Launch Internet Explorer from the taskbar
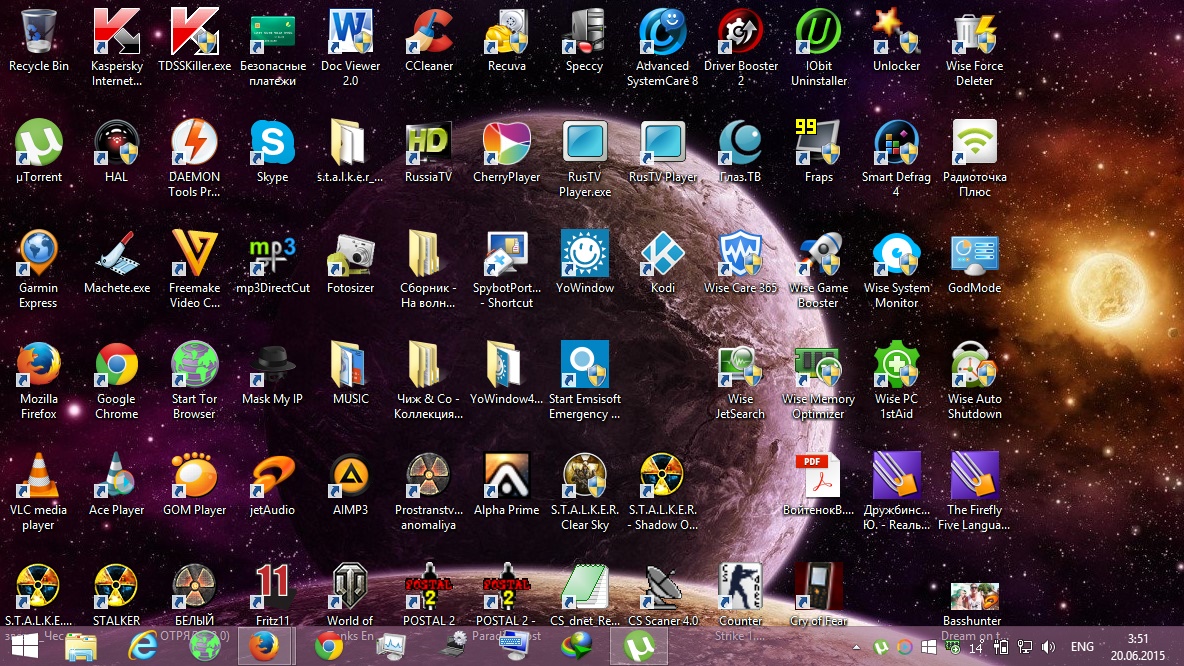This screenshot has width=1184, height=666. pos(142,647)
